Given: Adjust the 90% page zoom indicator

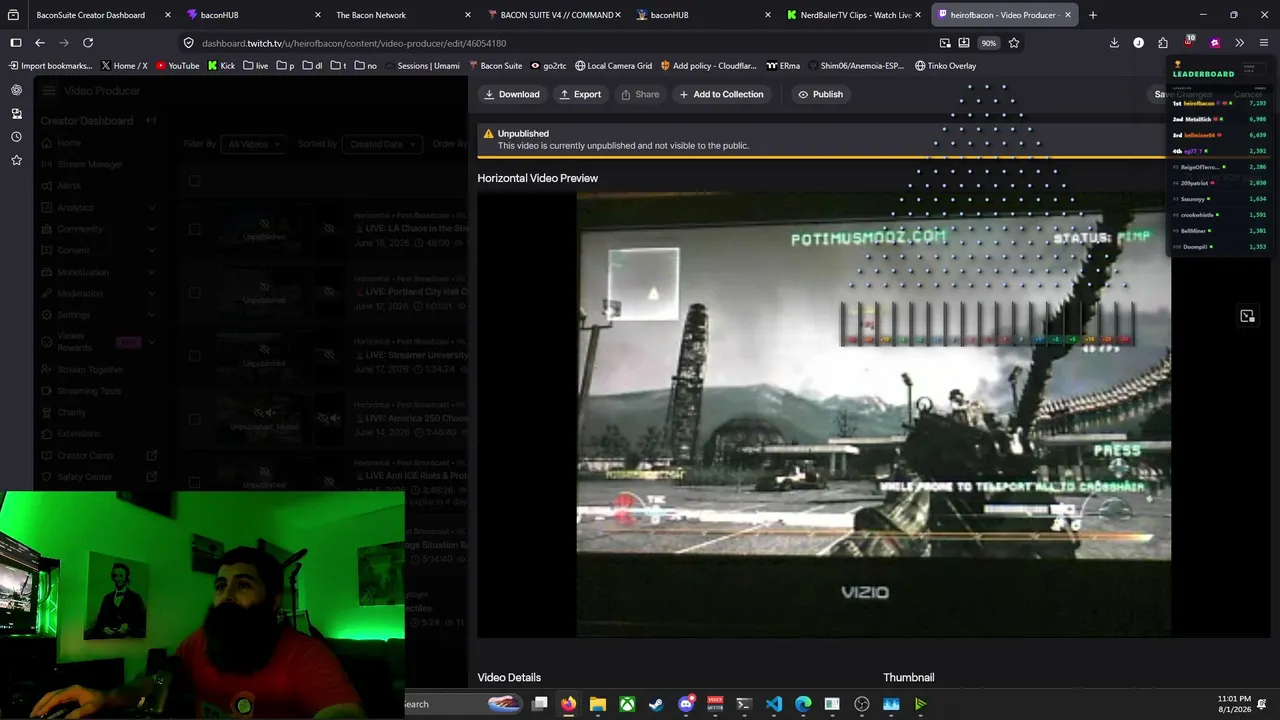Looking at the screenshot, I should click(988, 43).
